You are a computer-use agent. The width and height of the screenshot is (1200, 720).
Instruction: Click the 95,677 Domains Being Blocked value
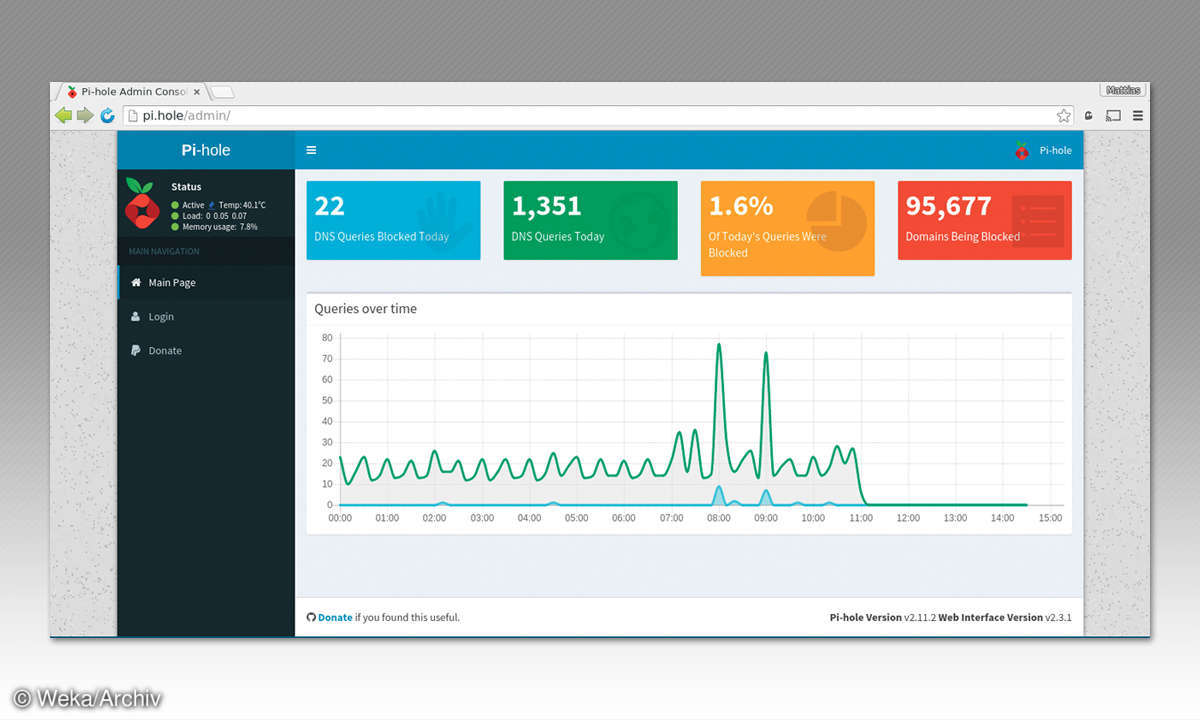[x=949, y=206]
